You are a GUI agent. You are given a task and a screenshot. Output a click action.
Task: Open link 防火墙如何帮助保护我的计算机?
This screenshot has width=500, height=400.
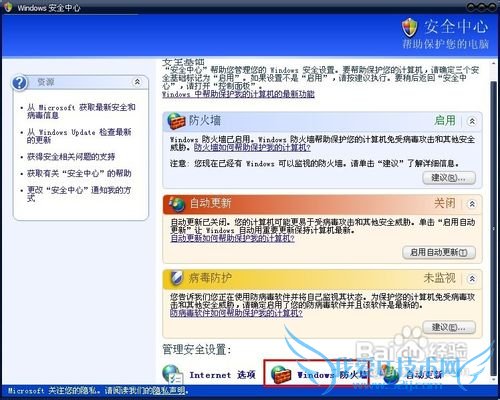tap(252, 148)
